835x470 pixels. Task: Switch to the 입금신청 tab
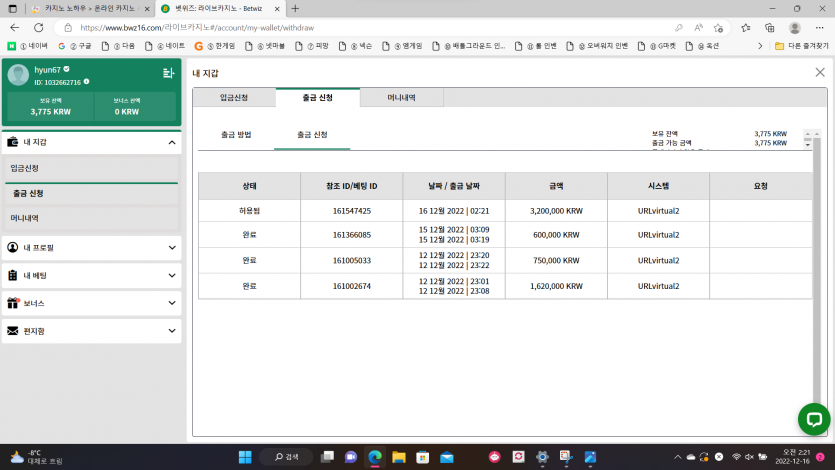click(234, 97)
